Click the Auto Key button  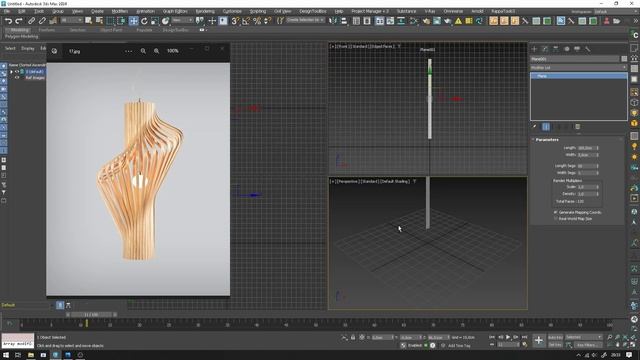tap(555, 337)
